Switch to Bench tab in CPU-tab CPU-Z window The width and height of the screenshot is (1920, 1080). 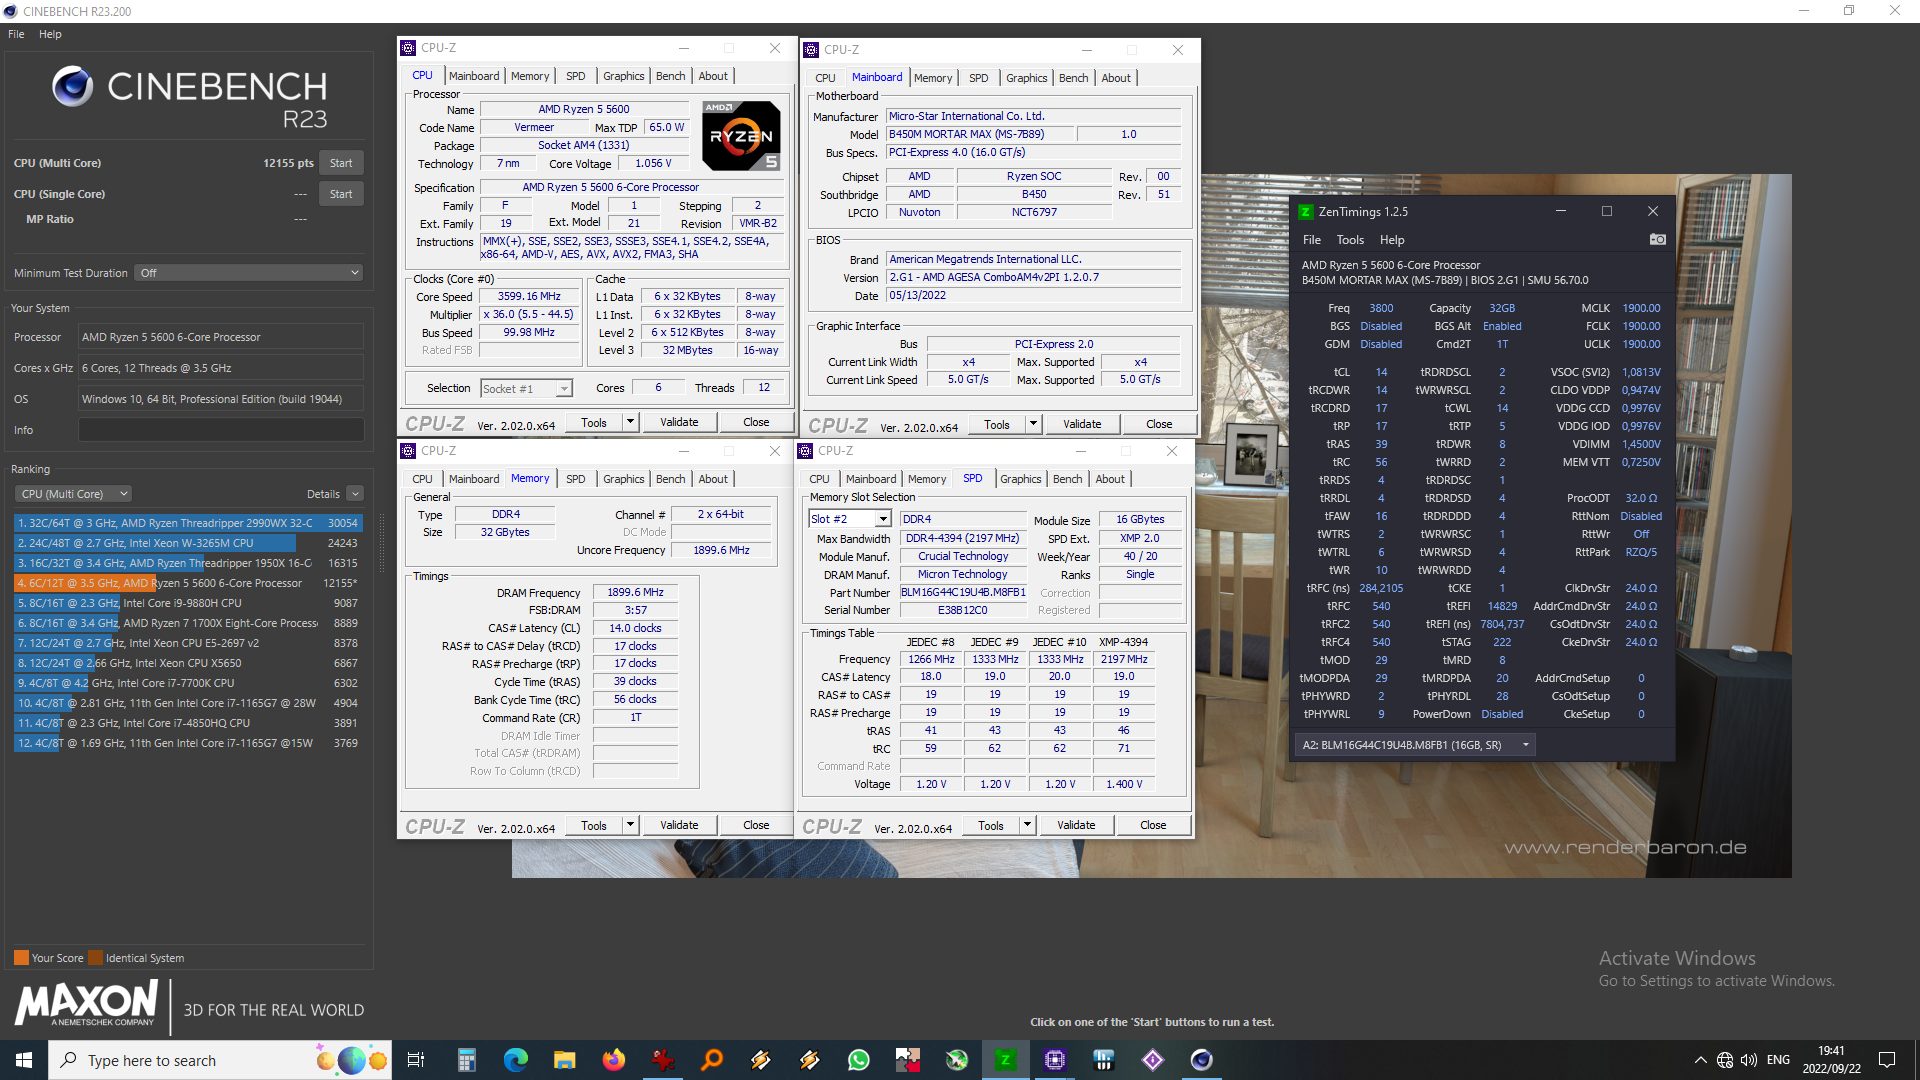670,76
